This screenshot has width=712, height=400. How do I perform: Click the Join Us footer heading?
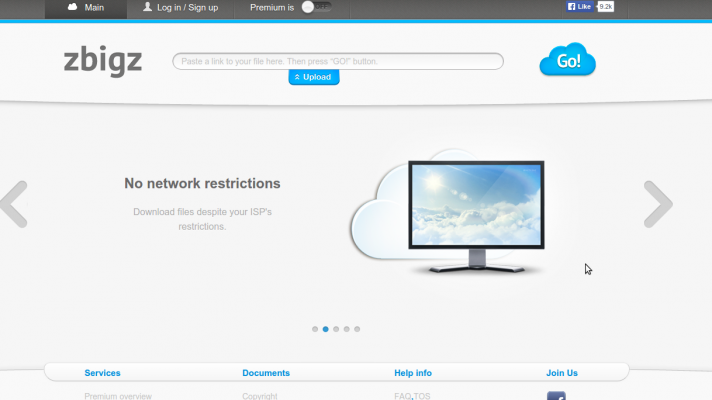pos(562,373)
